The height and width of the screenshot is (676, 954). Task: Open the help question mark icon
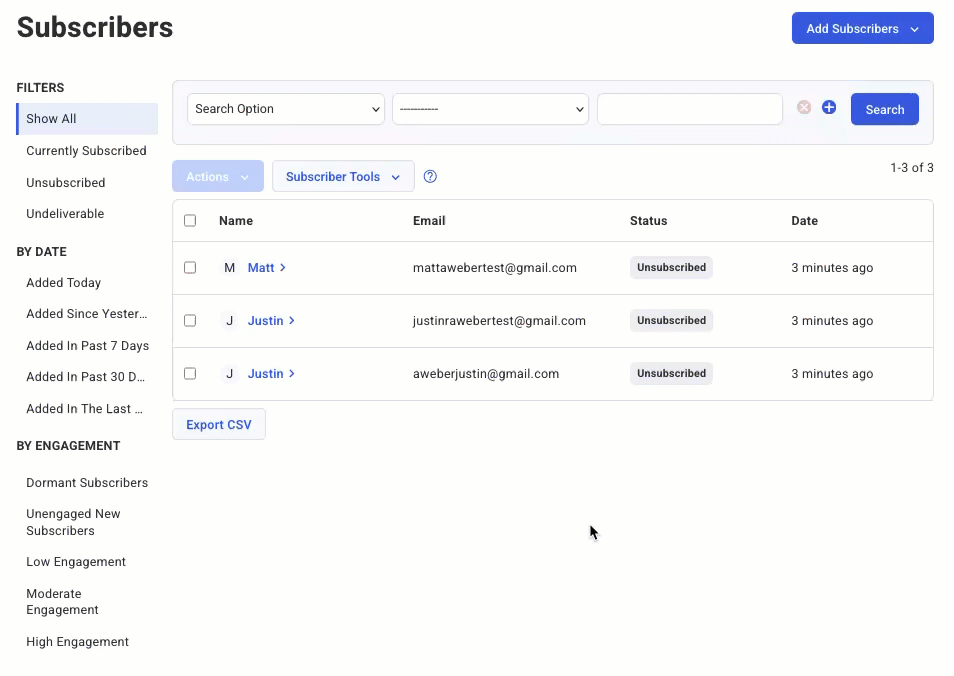(430, 177)
